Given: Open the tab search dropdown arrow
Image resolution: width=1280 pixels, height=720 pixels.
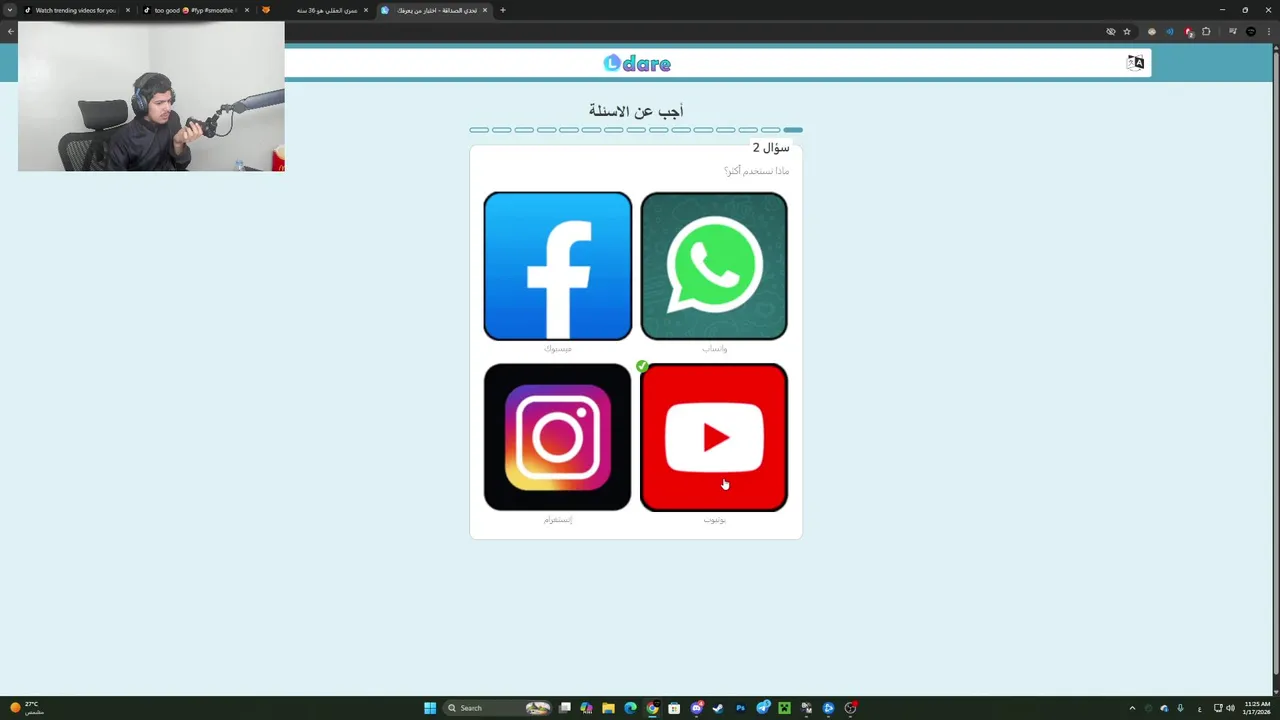Looking at the screenshot, I should (x=10, y=10).
